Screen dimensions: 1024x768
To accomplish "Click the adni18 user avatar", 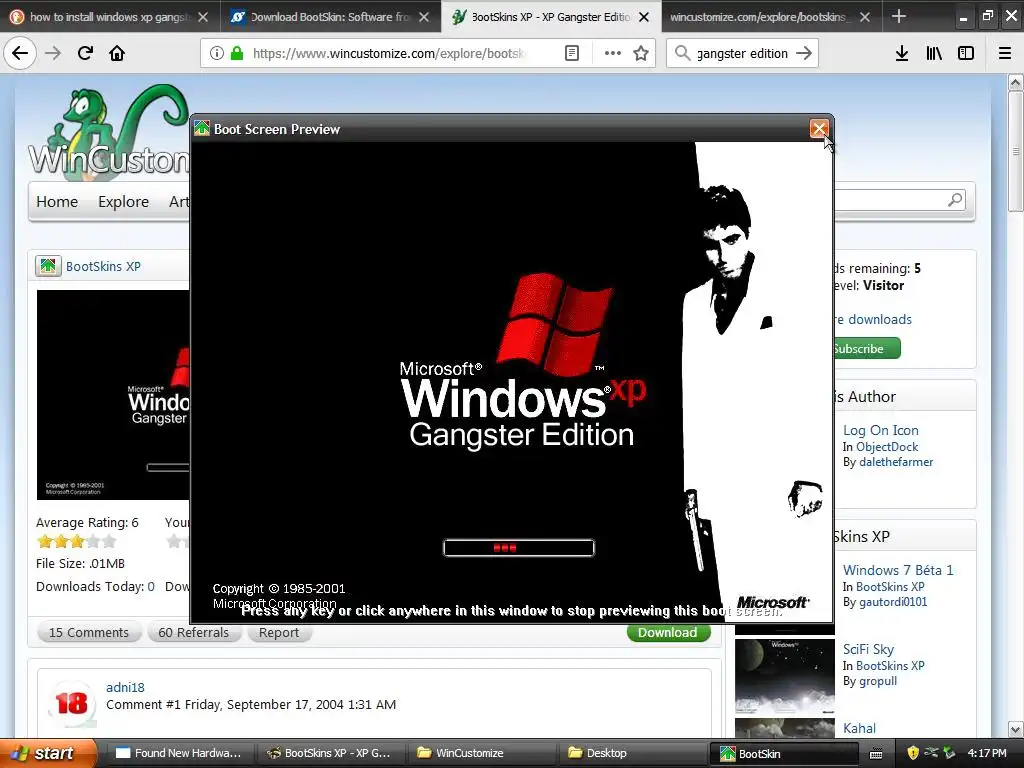I will 72,703.
